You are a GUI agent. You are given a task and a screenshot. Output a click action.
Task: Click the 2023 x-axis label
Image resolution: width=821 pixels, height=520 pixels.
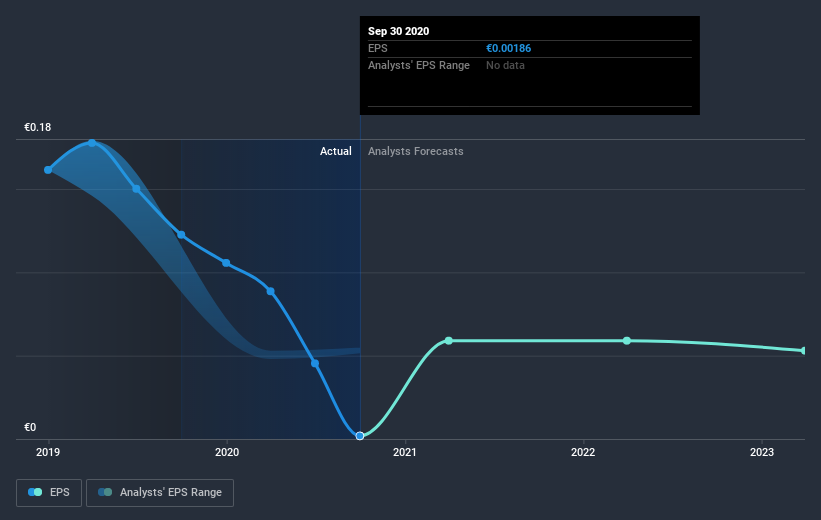pyautogui.click(x=761, y=452)
